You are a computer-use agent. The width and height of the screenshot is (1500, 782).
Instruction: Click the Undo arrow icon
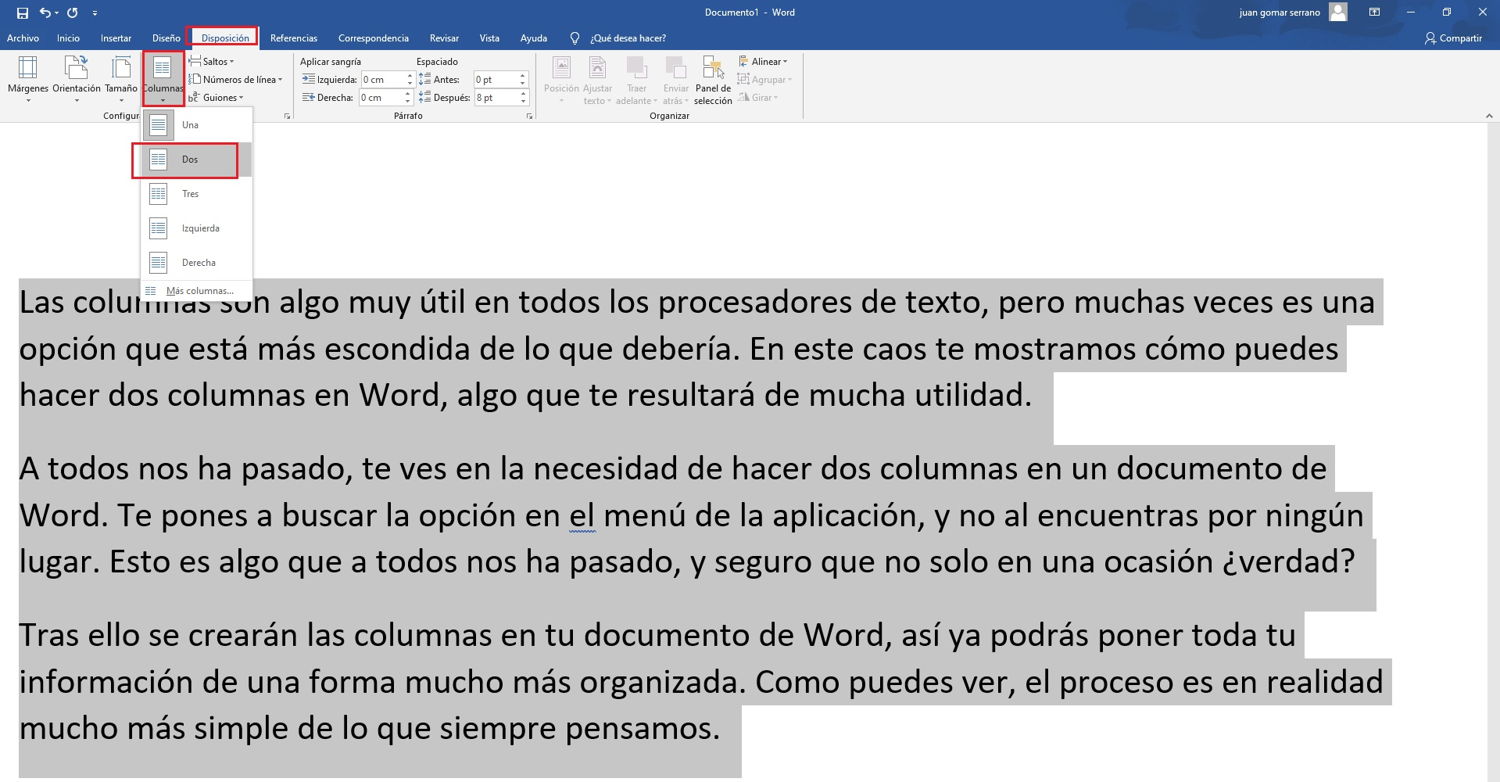(45, 13)
